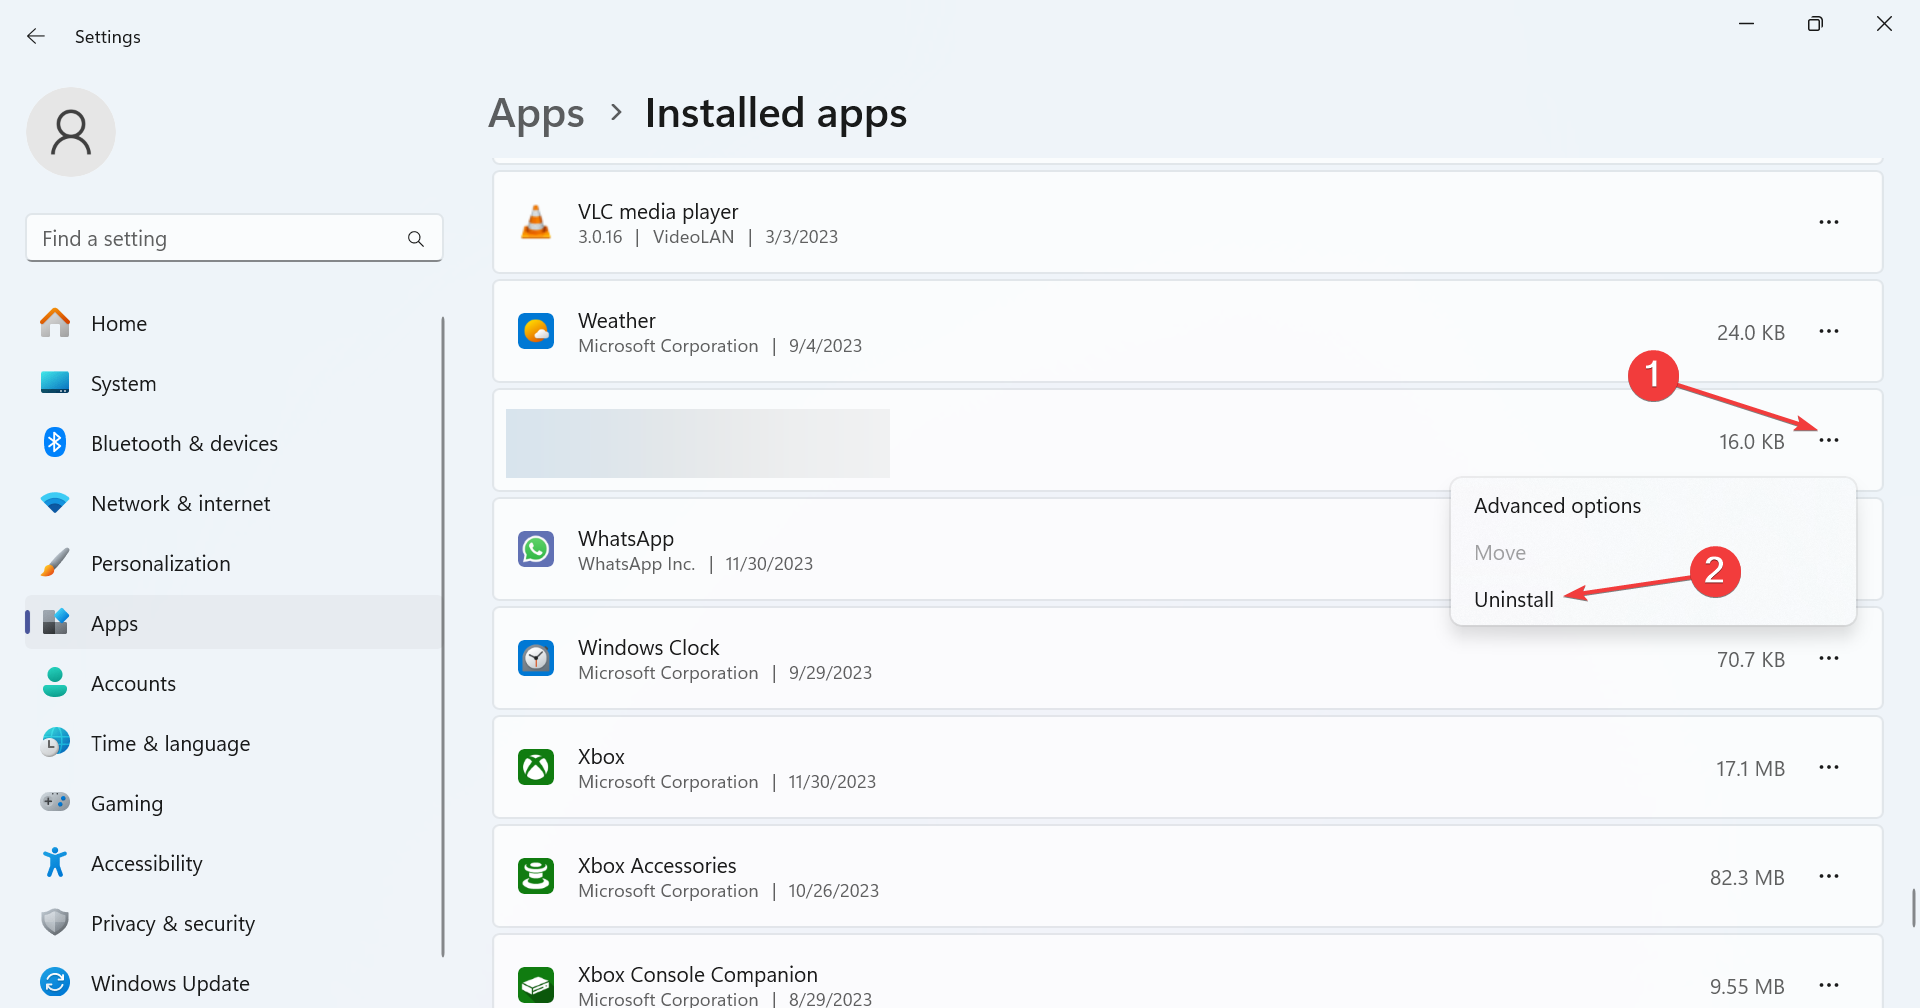Screen dimensions: 1920x1008
Task: Click the Windows Clock 70.7 KB size
Action: 1750,660
